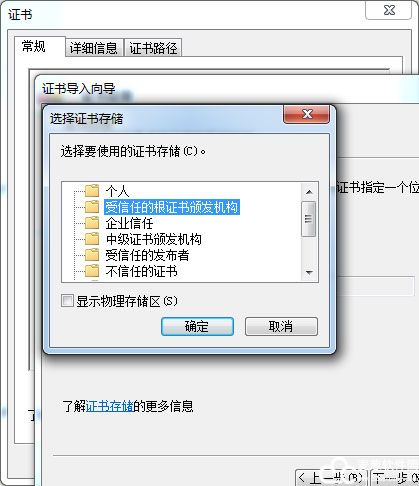
Task: Click the 受信任的发布者 folder icon
Action: pos(92,255)
